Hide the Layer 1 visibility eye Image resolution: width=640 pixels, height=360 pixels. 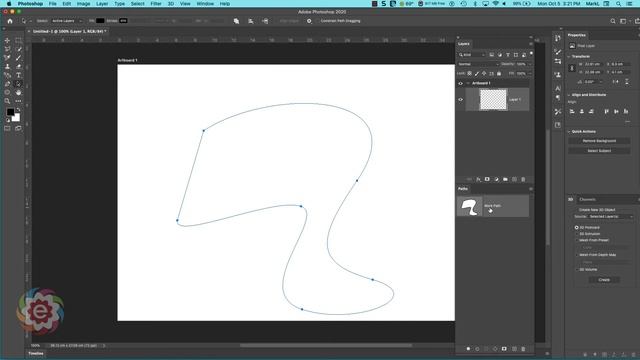pyautogui.click(x=460, y=99)
